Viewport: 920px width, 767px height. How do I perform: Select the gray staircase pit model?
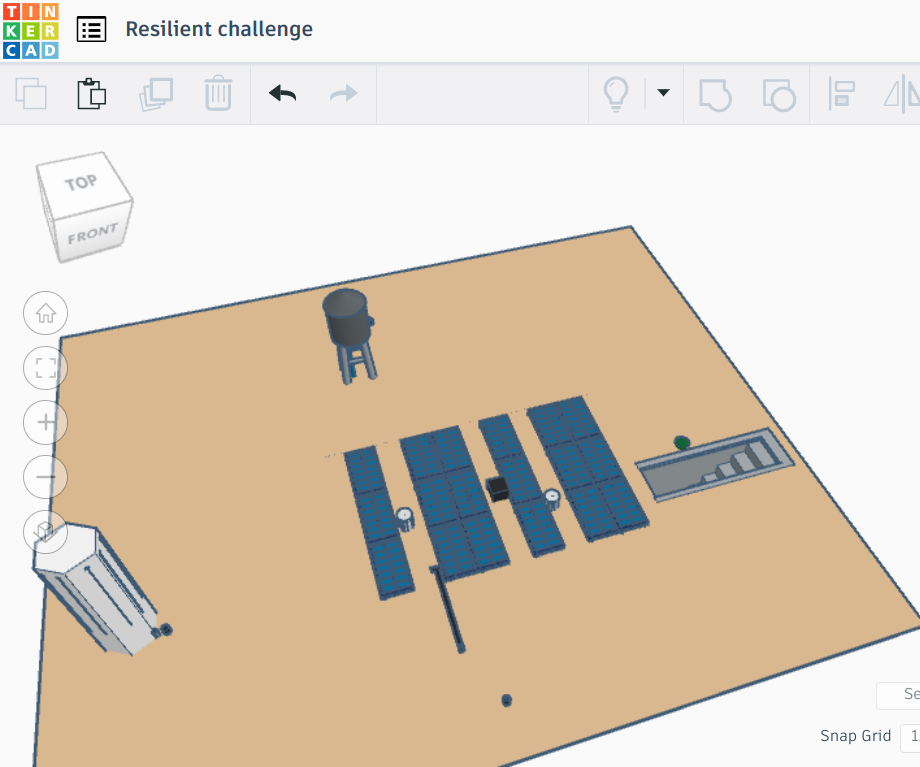[x=716, y=465]
